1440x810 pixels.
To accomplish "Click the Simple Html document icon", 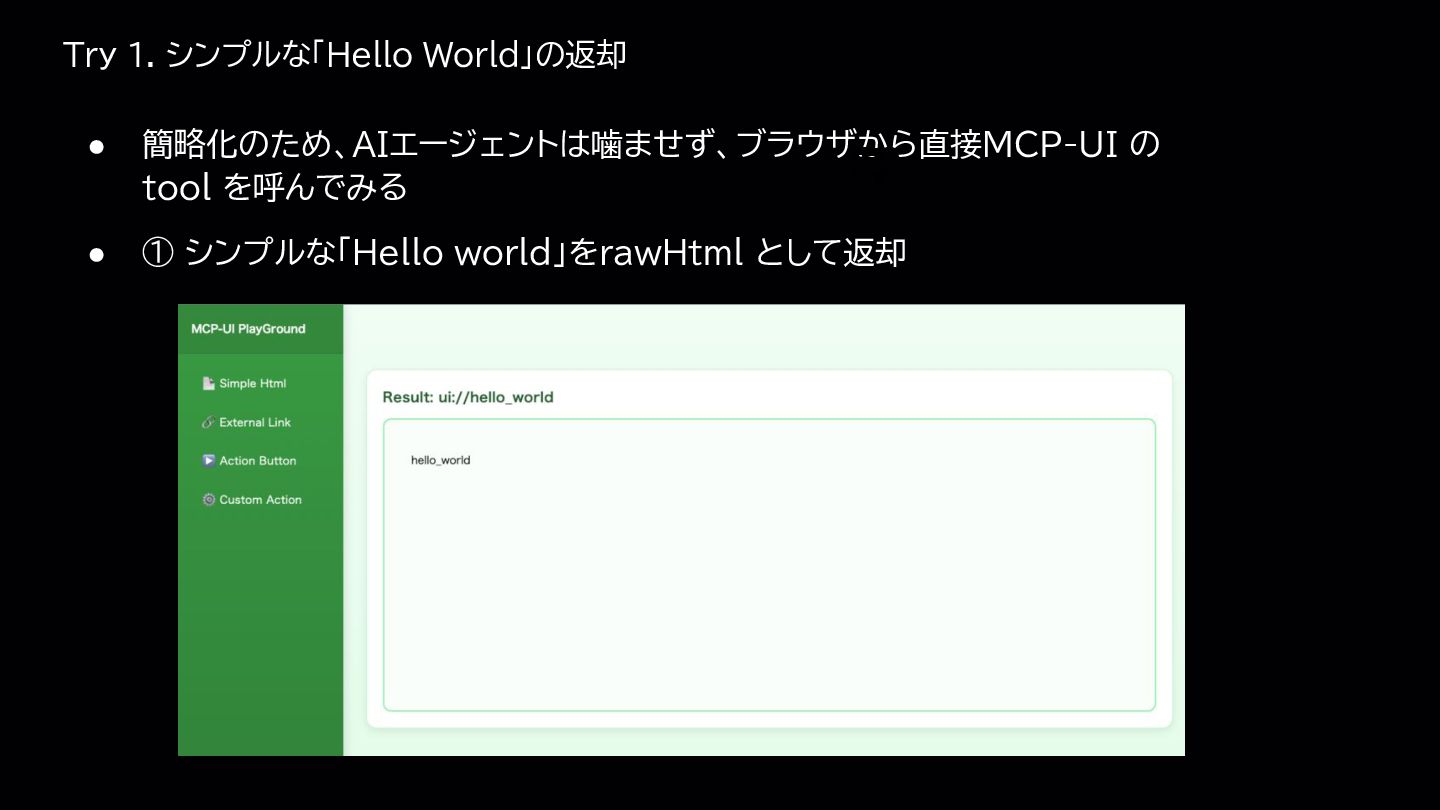I will coord(209,383).
